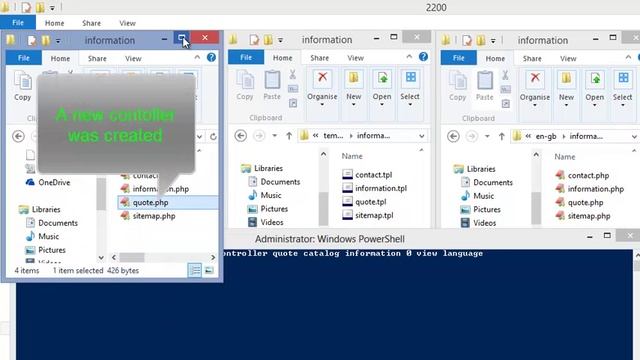Click en-gb breadcrumb in right window address bar
Viewport: 640px width, 360px height.
(x=546, y=136)
